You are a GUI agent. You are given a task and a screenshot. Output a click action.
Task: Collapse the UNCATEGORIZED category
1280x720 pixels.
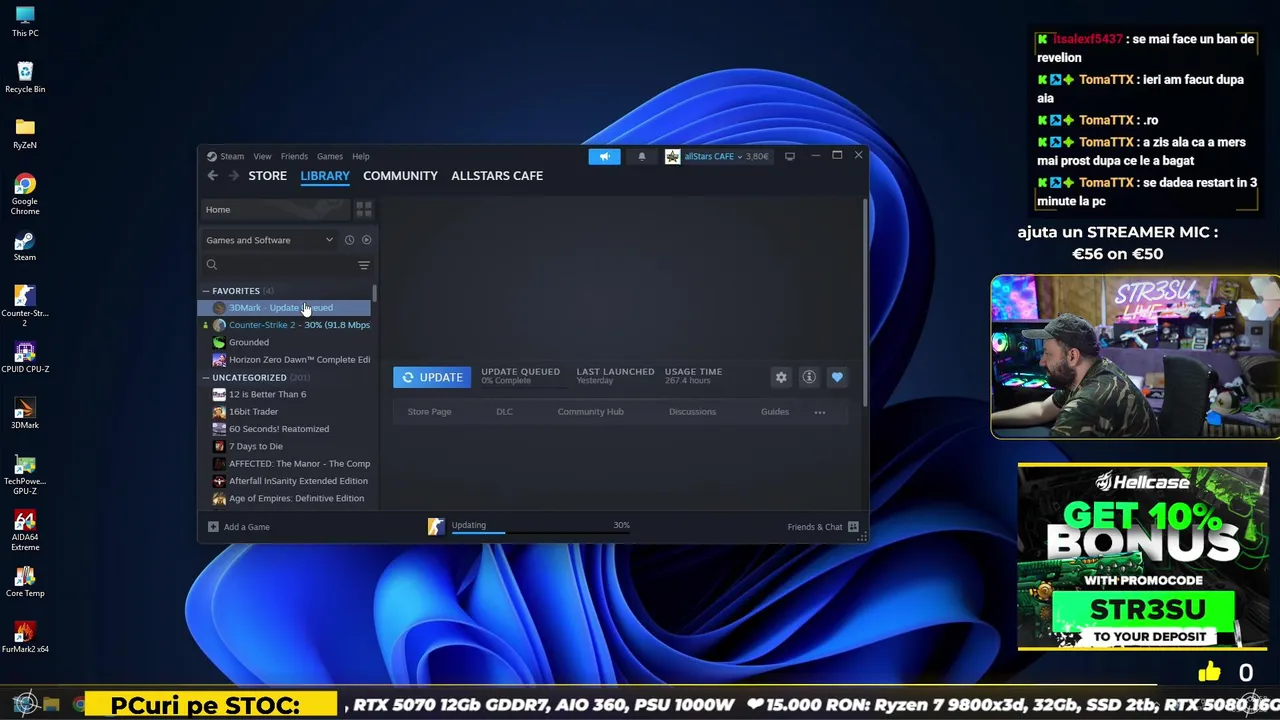(x=206, y=378)
